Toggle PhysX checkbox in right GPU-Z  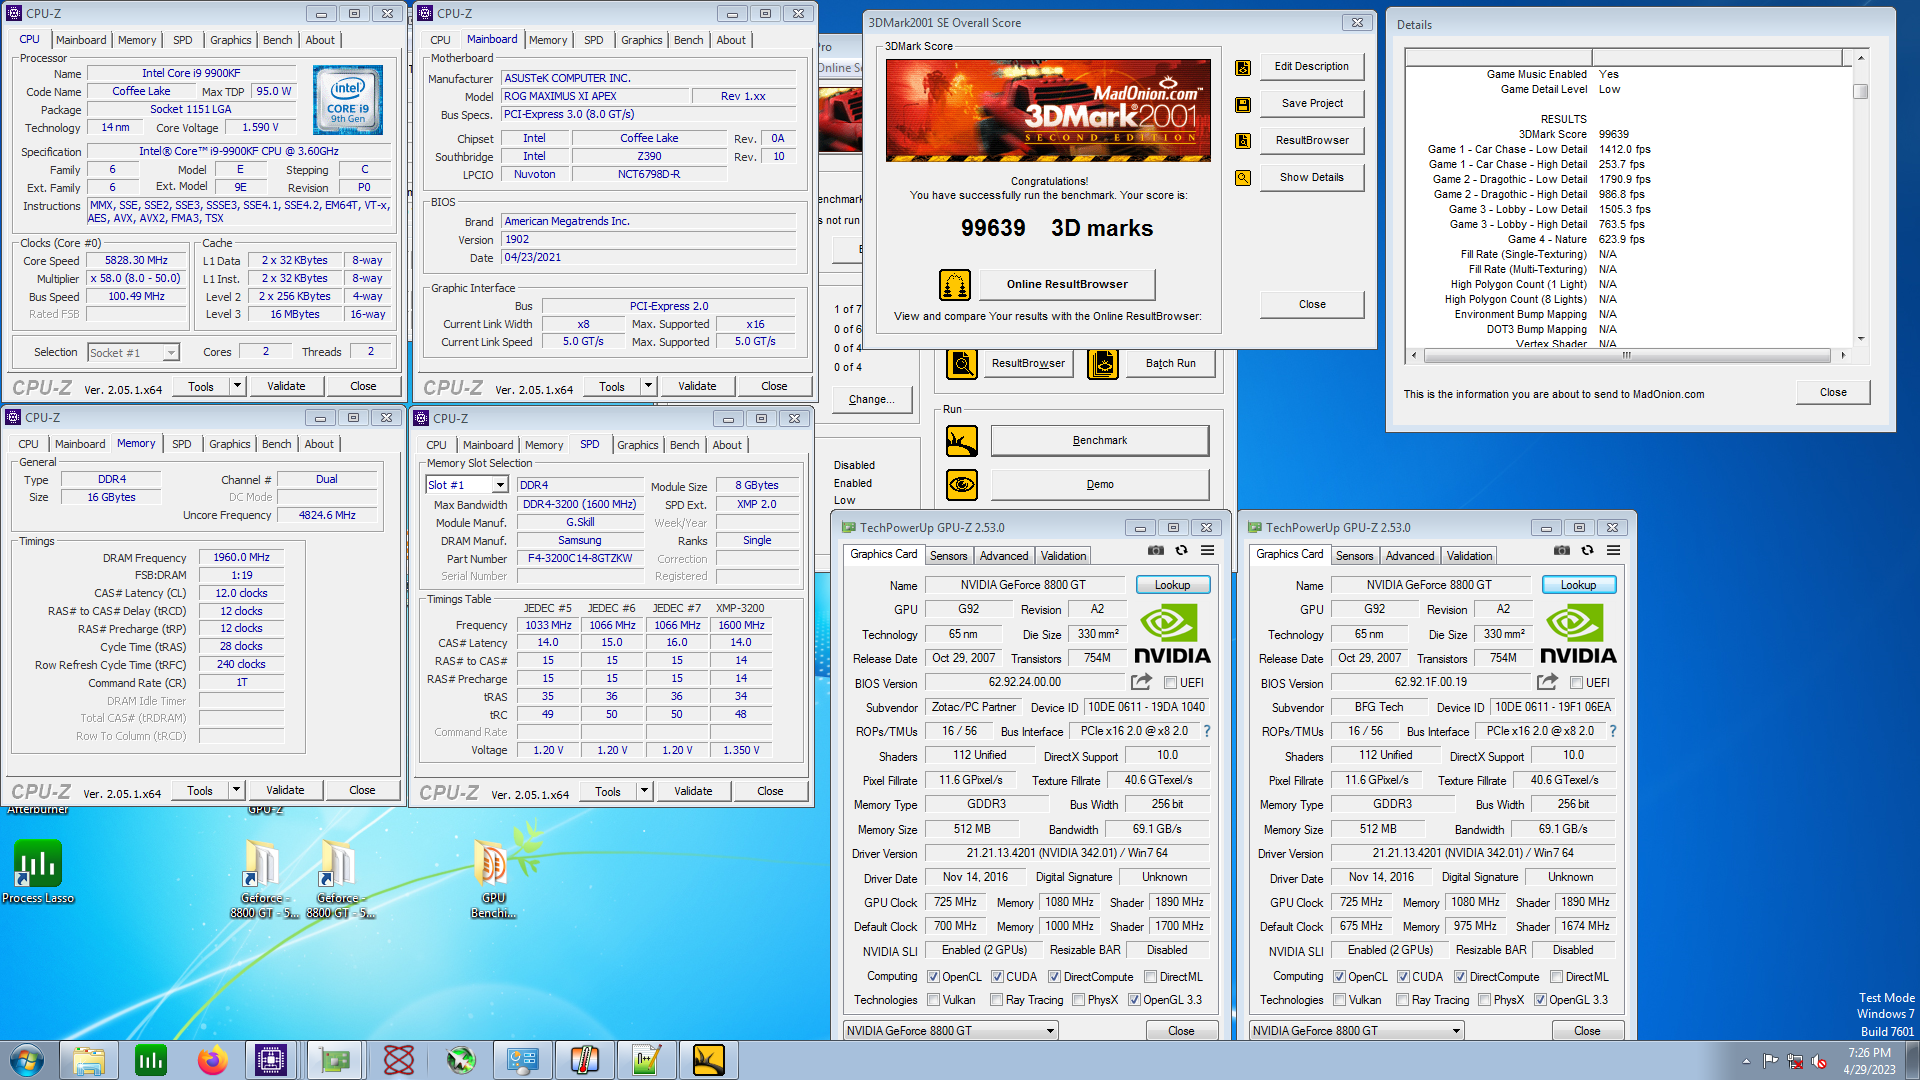1484,1000
